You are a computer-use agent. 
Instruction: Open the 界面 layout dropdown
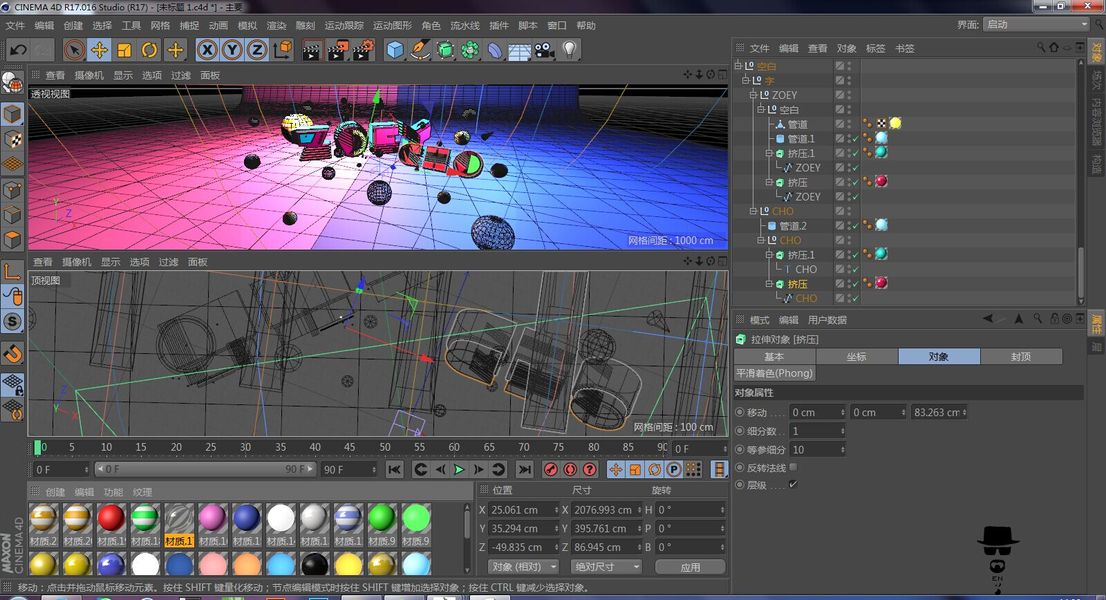coord(1036,25)
